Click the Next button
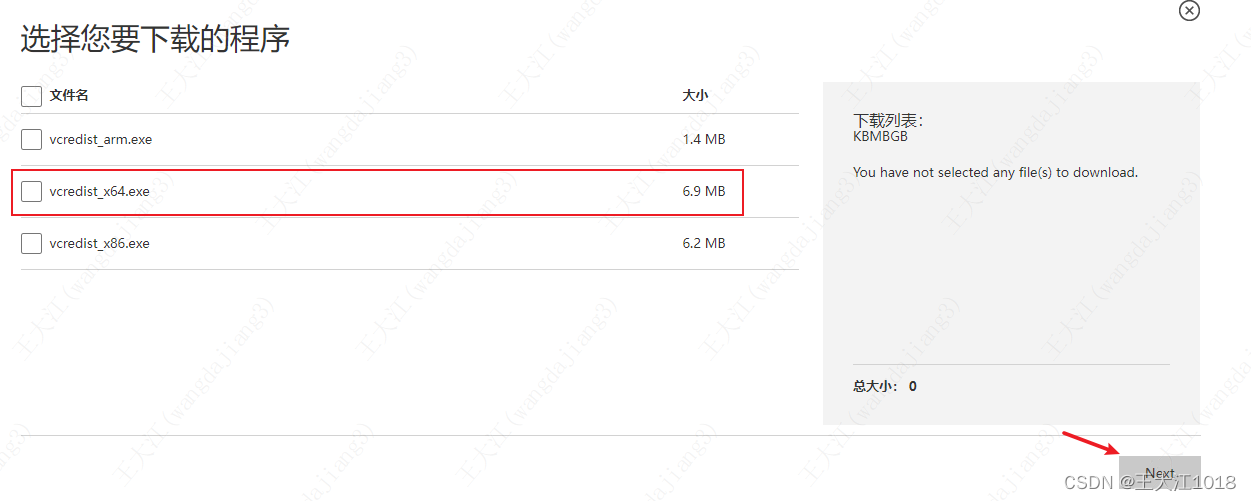The height and width of the screenshot is (501, 1251). (x=1160, y=474)
